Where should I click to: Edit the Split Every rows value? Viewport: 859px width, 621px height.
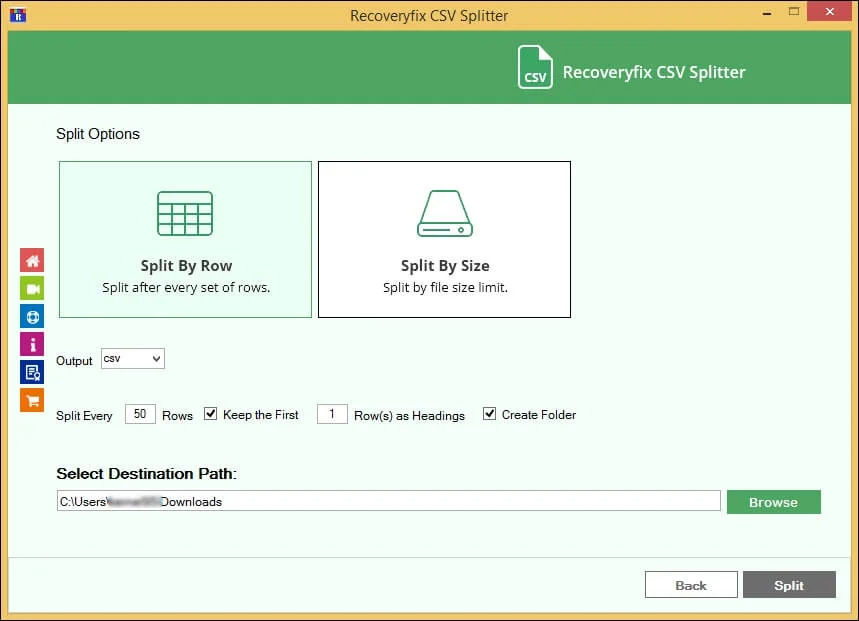pos(139,413)
